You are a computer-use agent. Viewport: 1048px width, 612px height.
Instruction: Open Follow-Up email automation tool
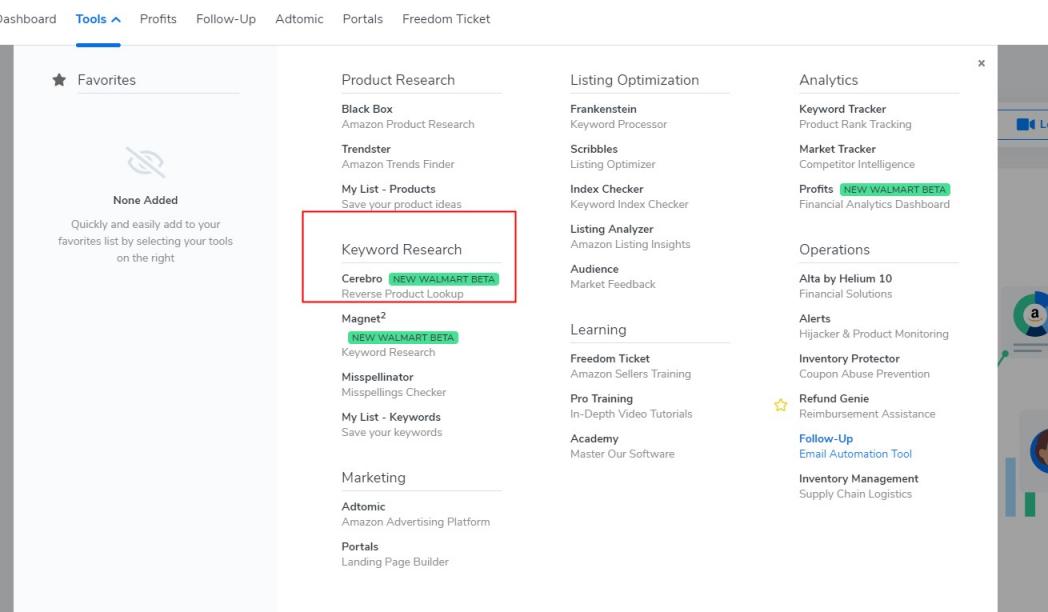point(825,439)
